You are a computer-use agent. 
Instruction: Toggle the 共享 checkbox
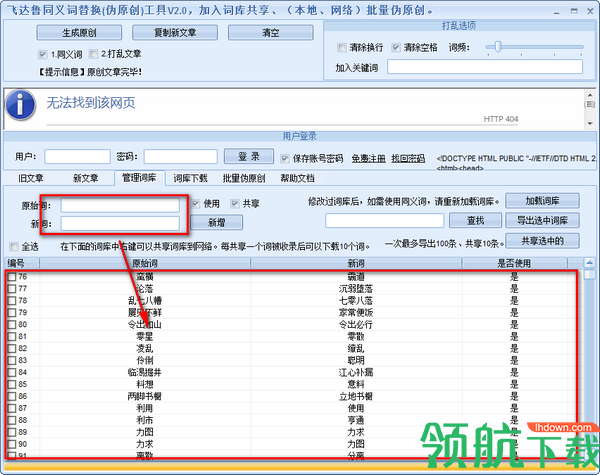point(235,204)
